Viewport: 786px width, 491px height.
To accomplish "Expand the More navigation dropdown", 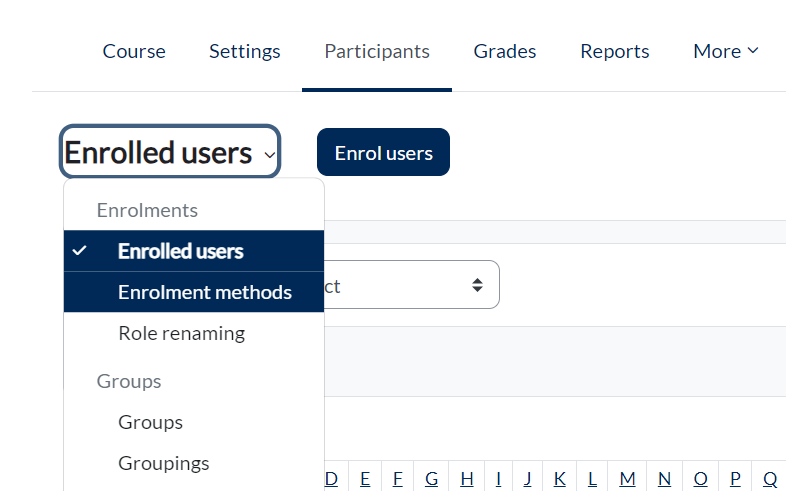I will coord(725,51).
